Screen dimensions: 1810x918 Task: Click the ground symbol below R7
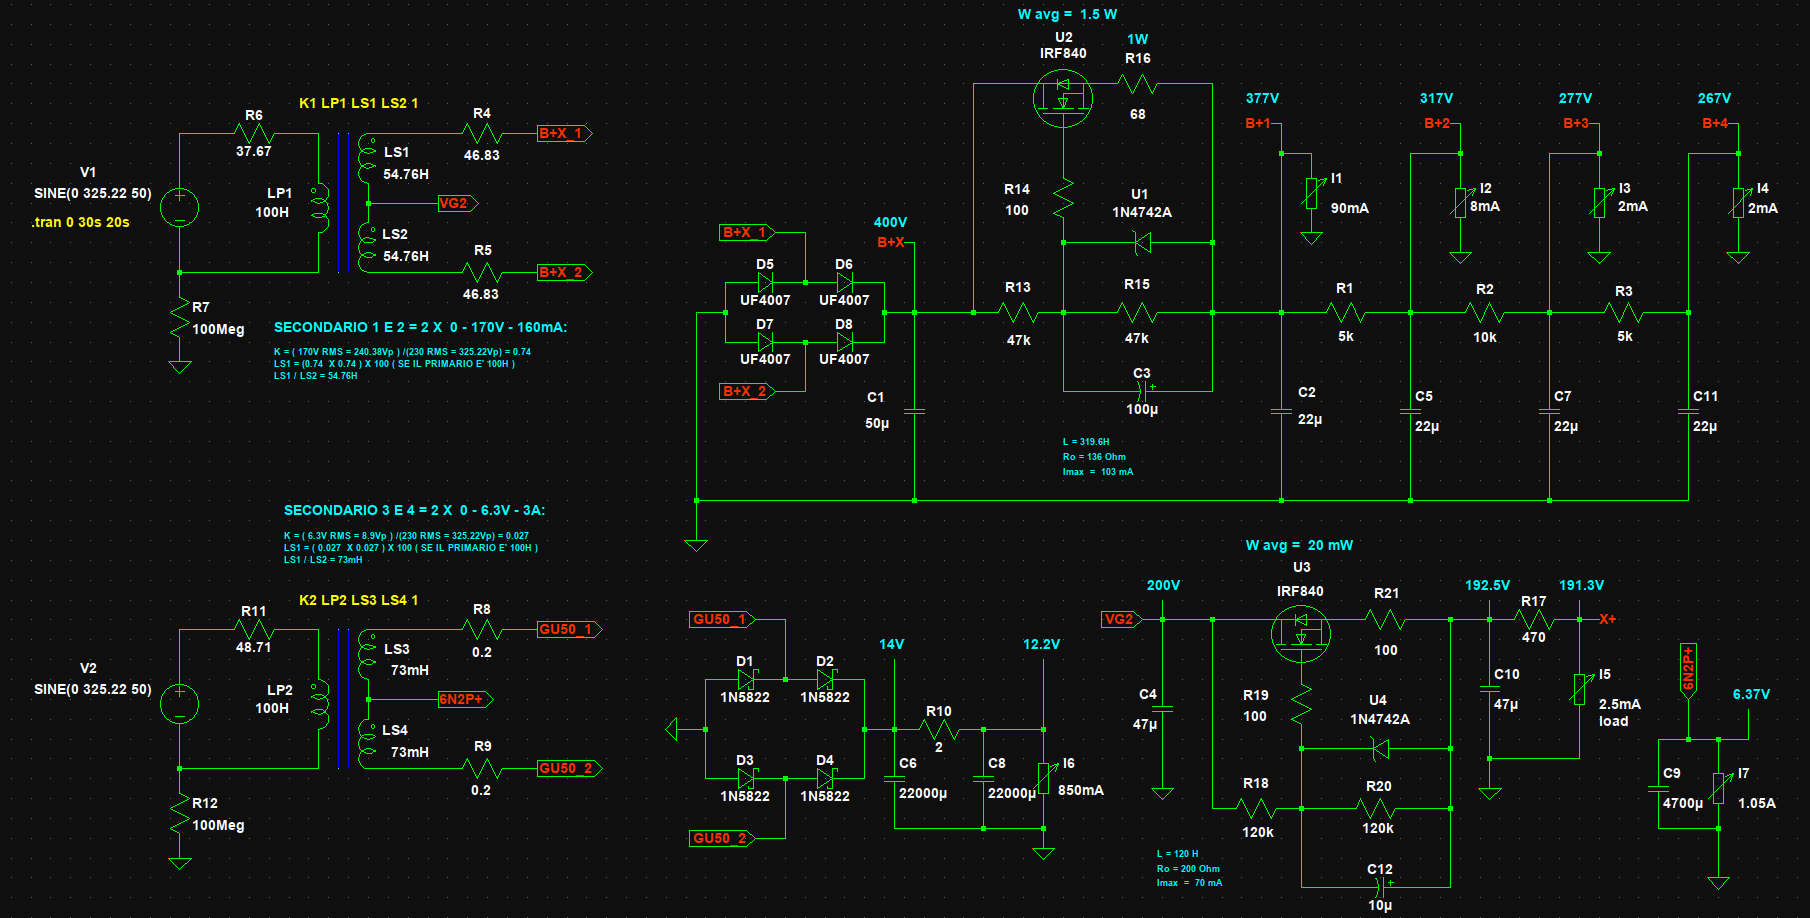(180, 366)
